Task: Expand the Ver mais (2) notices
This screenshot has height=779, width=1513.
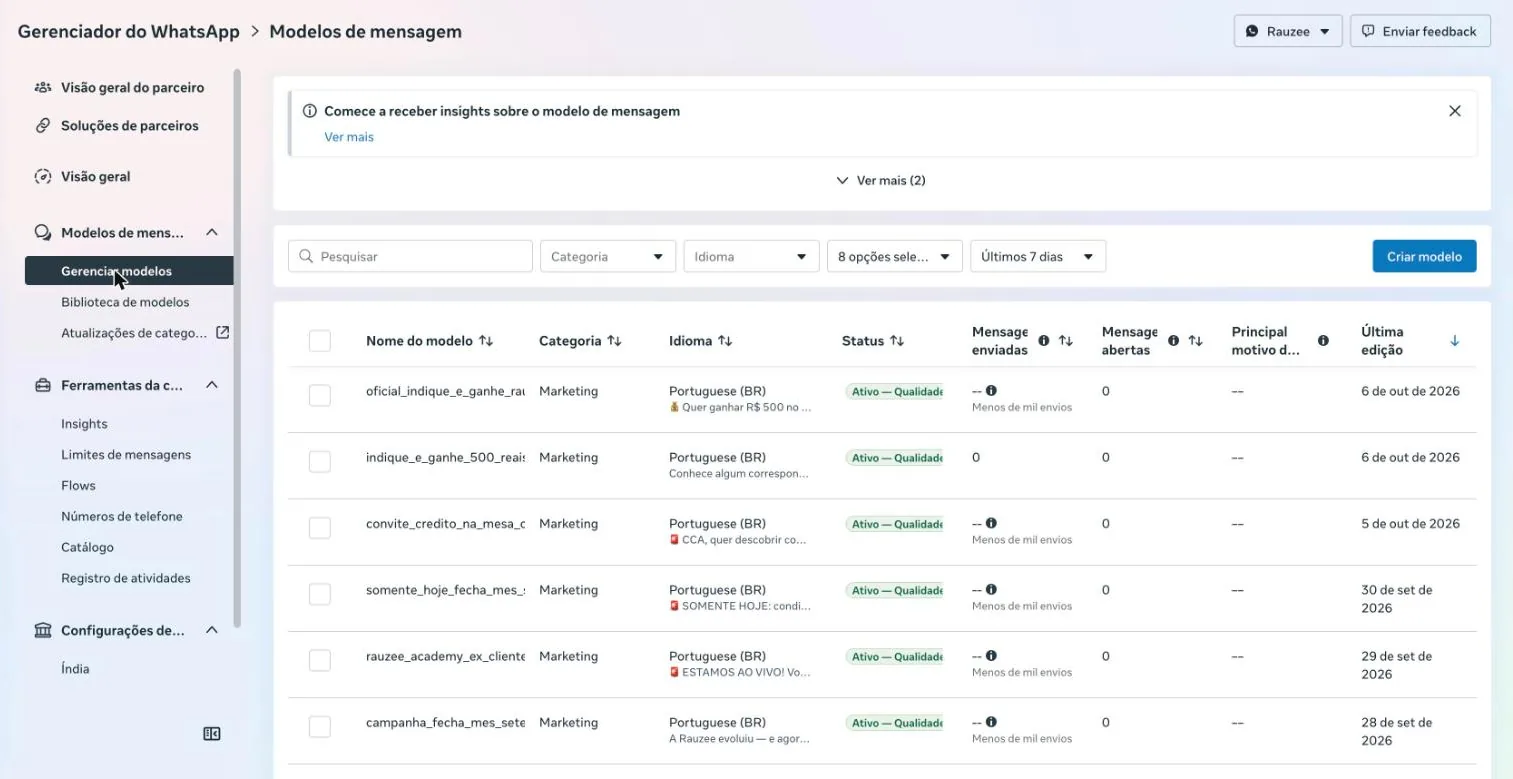Action: point(881,181)
